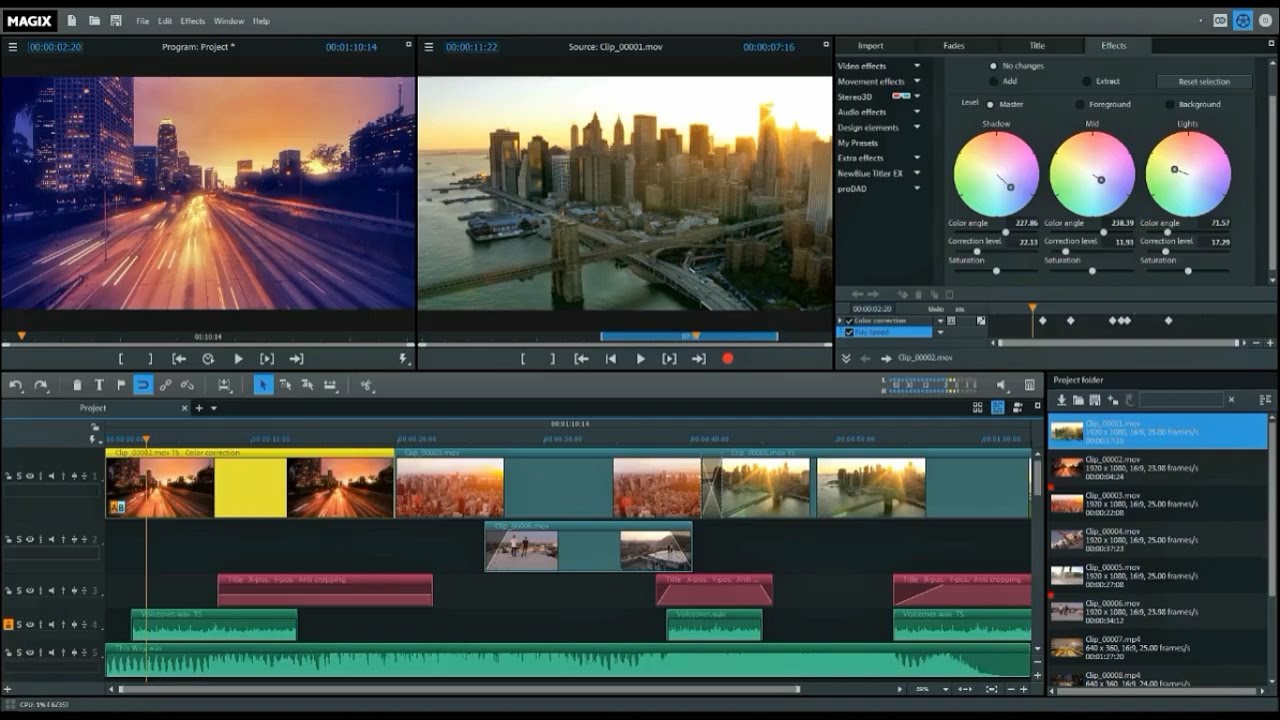Add a new timeline tab with plus
This screenshot has width=1280, height=720.
(x=198, y=408)
